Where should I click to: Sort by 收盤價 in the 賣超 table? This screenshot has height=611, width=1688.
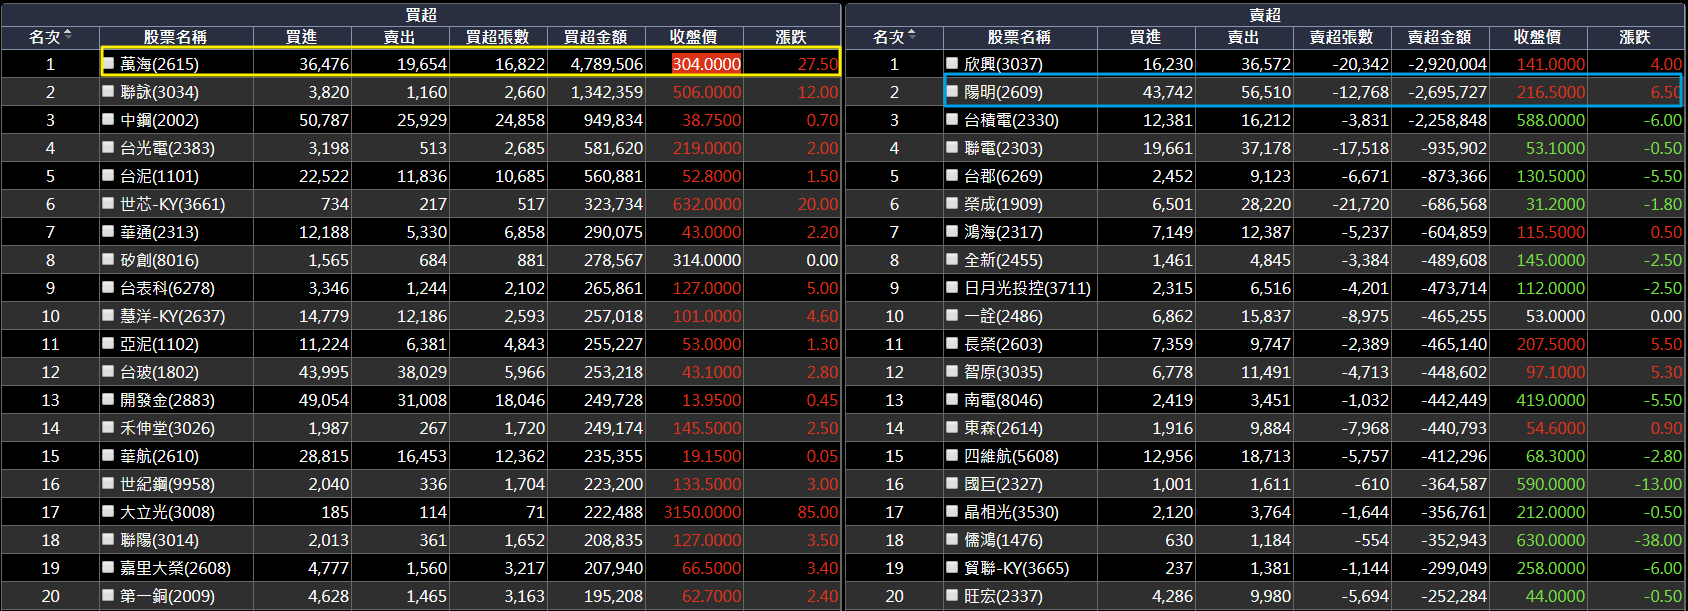(1538, 37)
